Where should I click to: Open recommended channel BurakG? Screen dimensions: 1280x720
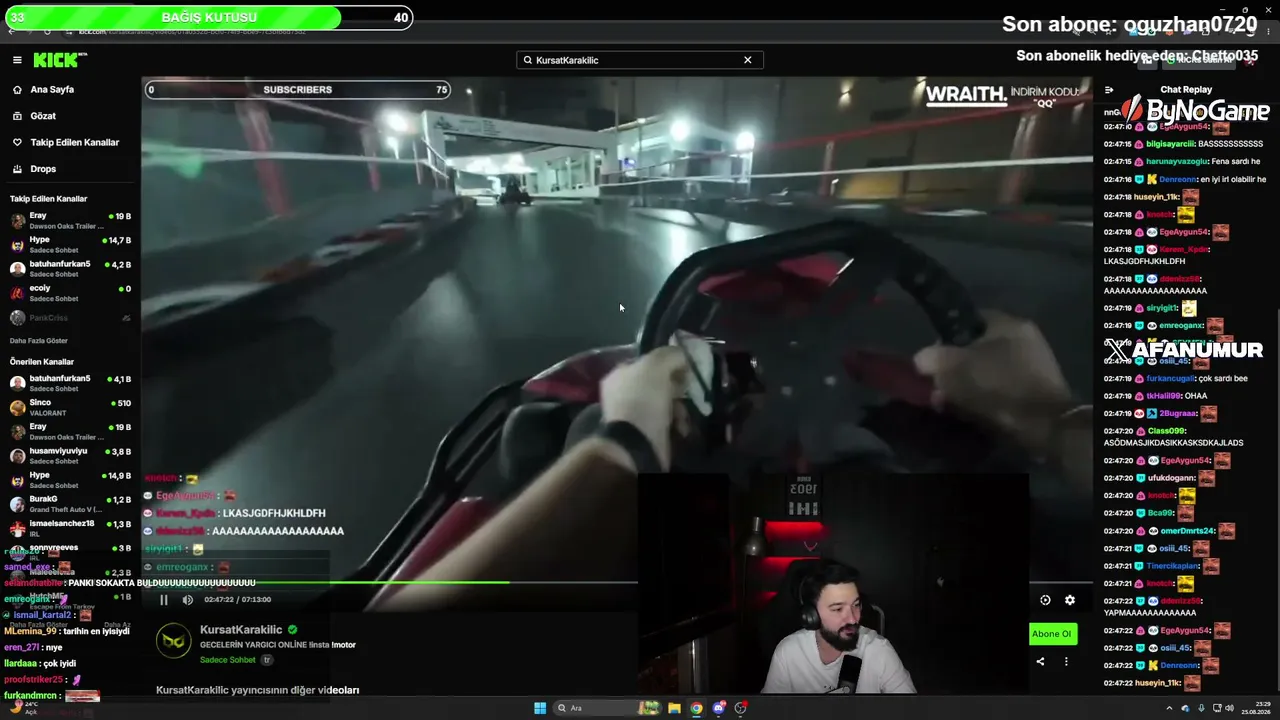tap(70, 503)
